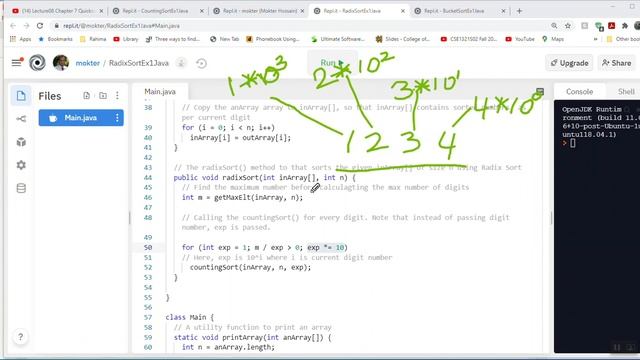Screen dimensions: 640x360
Task: Click the Replit logo icon
Action: point(37,63)
